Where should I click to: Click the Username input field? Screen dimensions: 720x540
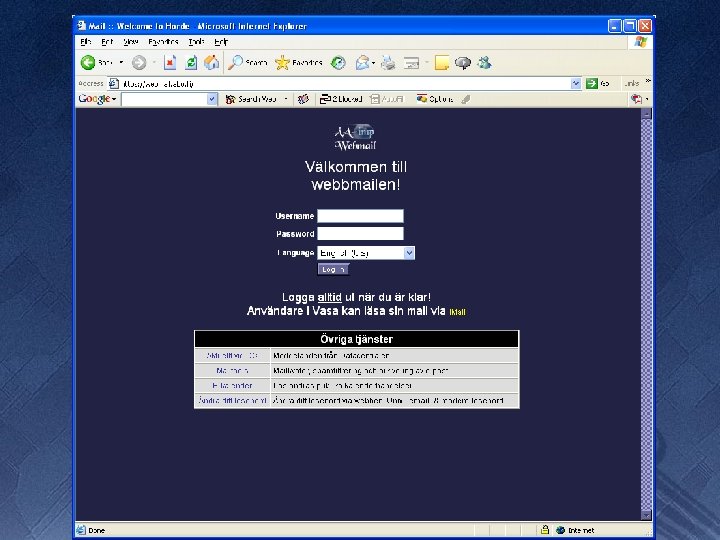tap(360, 216)
